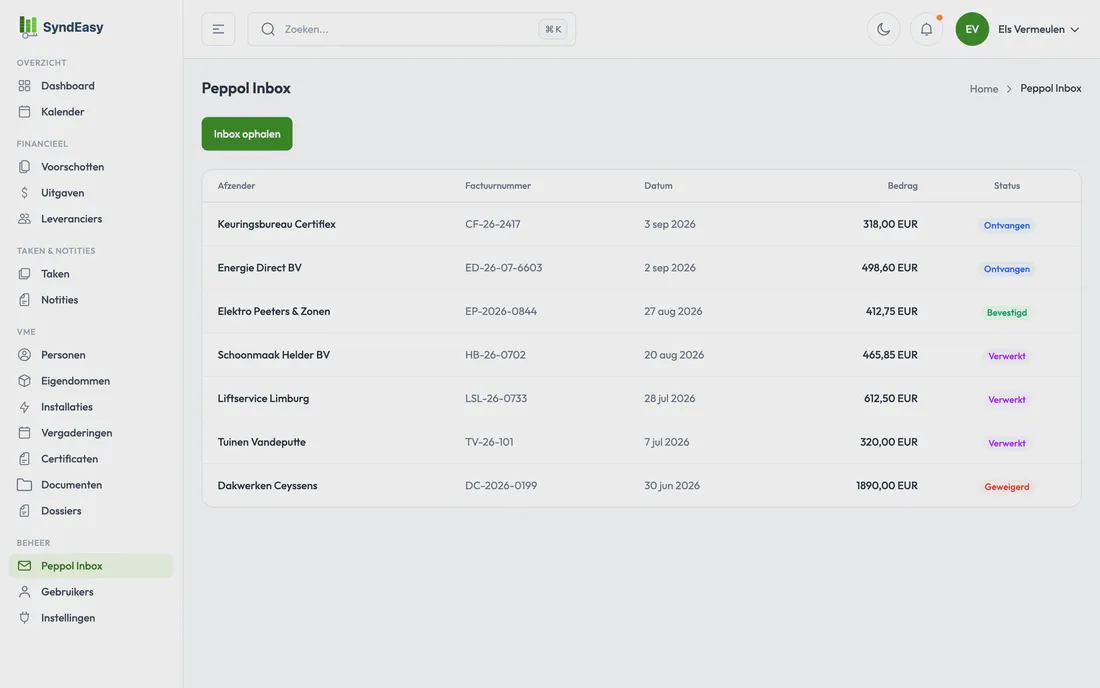Toggle dark mode with the moon icon
Image resolution: width=1100 pixels, height=688 pixels.
(x=883, y=29)
